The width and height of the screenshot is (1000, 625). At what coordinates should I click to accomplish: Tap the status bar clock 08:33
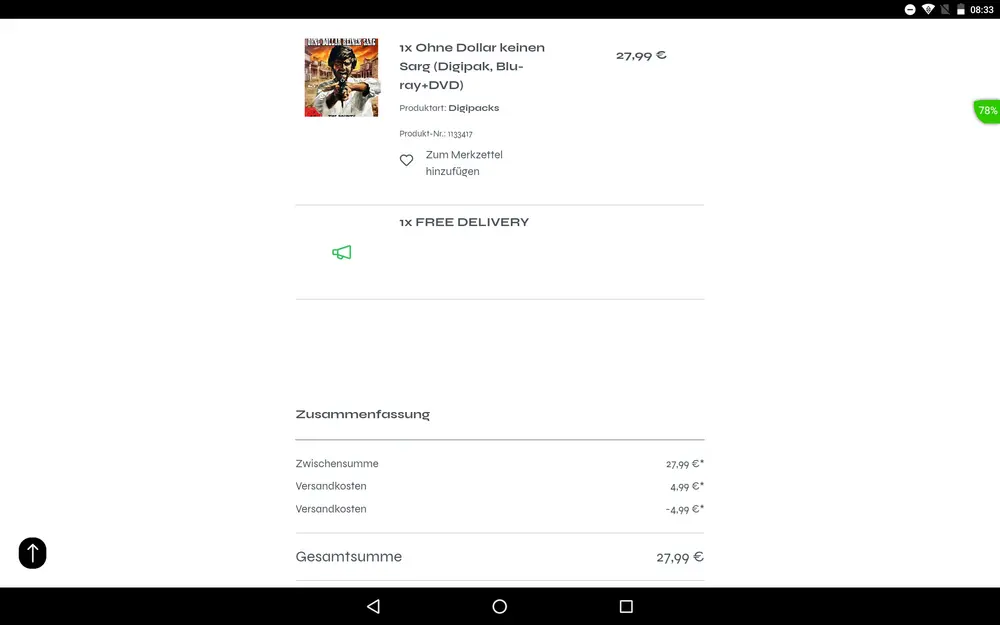click(x=982, y=10)
